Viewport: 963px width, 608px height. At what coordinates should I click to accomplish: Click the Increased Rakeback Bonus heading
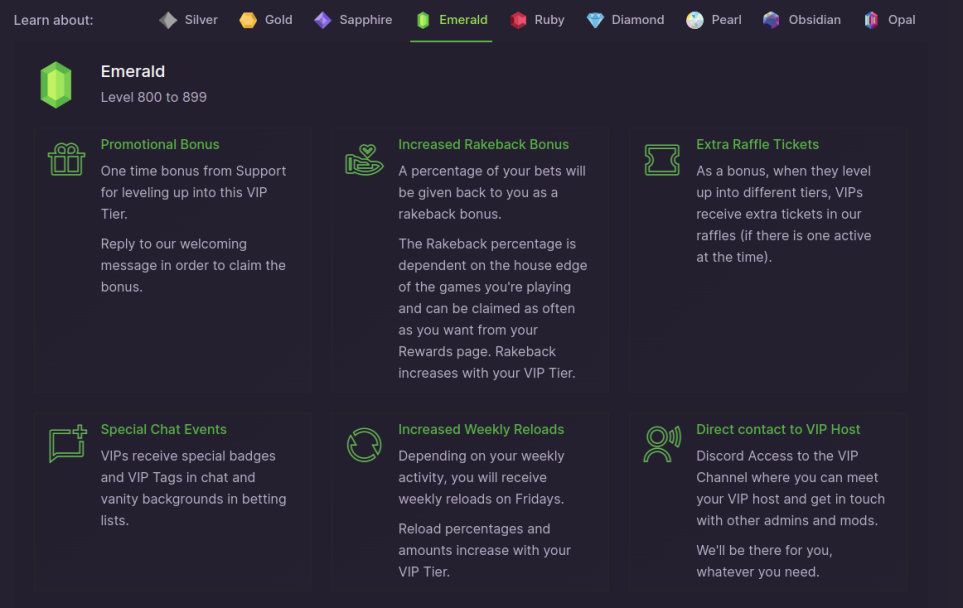(483, 144)
